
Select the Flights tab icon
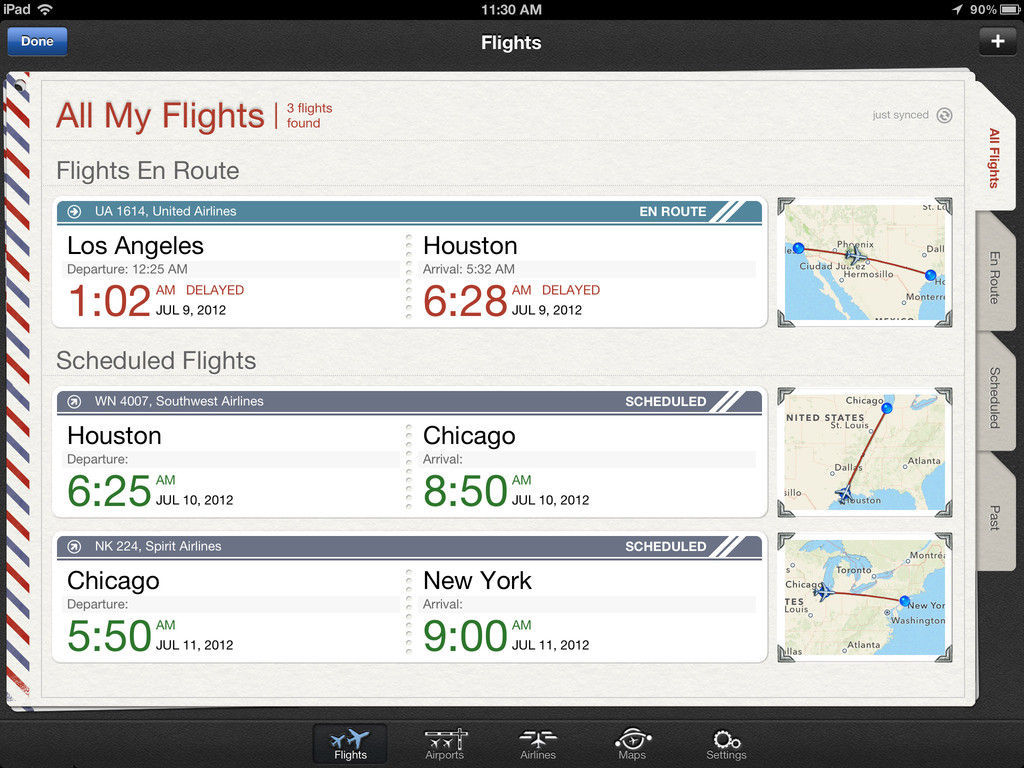(350, 744)
